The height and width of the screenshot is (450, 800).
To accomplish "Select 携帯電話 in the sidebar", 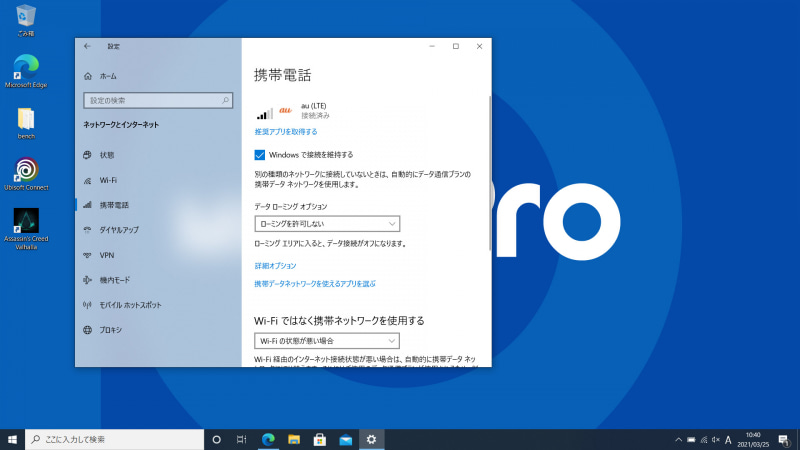I will (158, 205).
